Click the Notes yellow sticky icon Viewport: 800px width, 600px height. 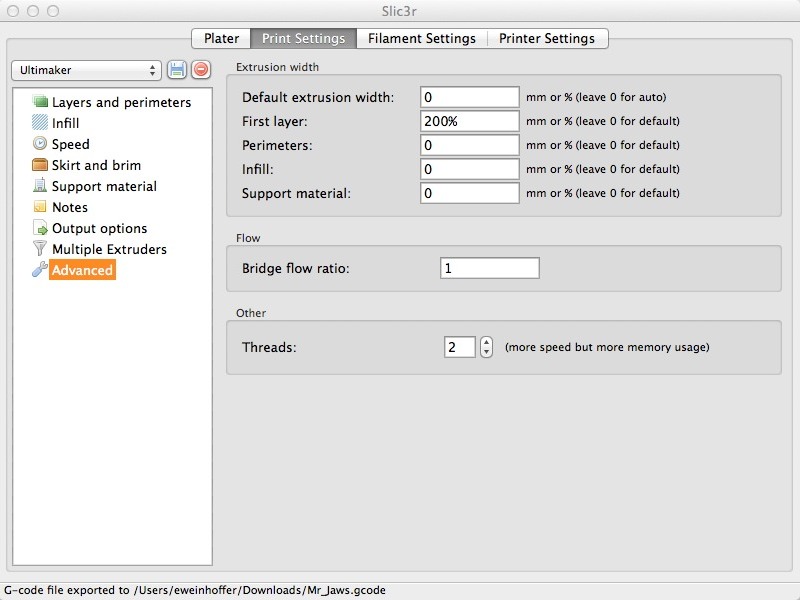(x=40, y=207)
